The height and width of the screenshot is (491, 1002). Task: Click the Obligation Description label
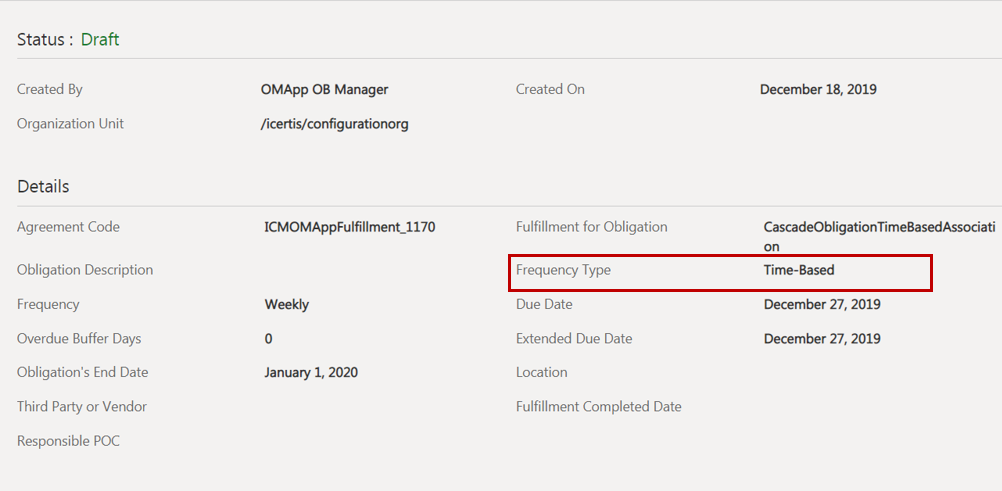[x=85, y=270]
